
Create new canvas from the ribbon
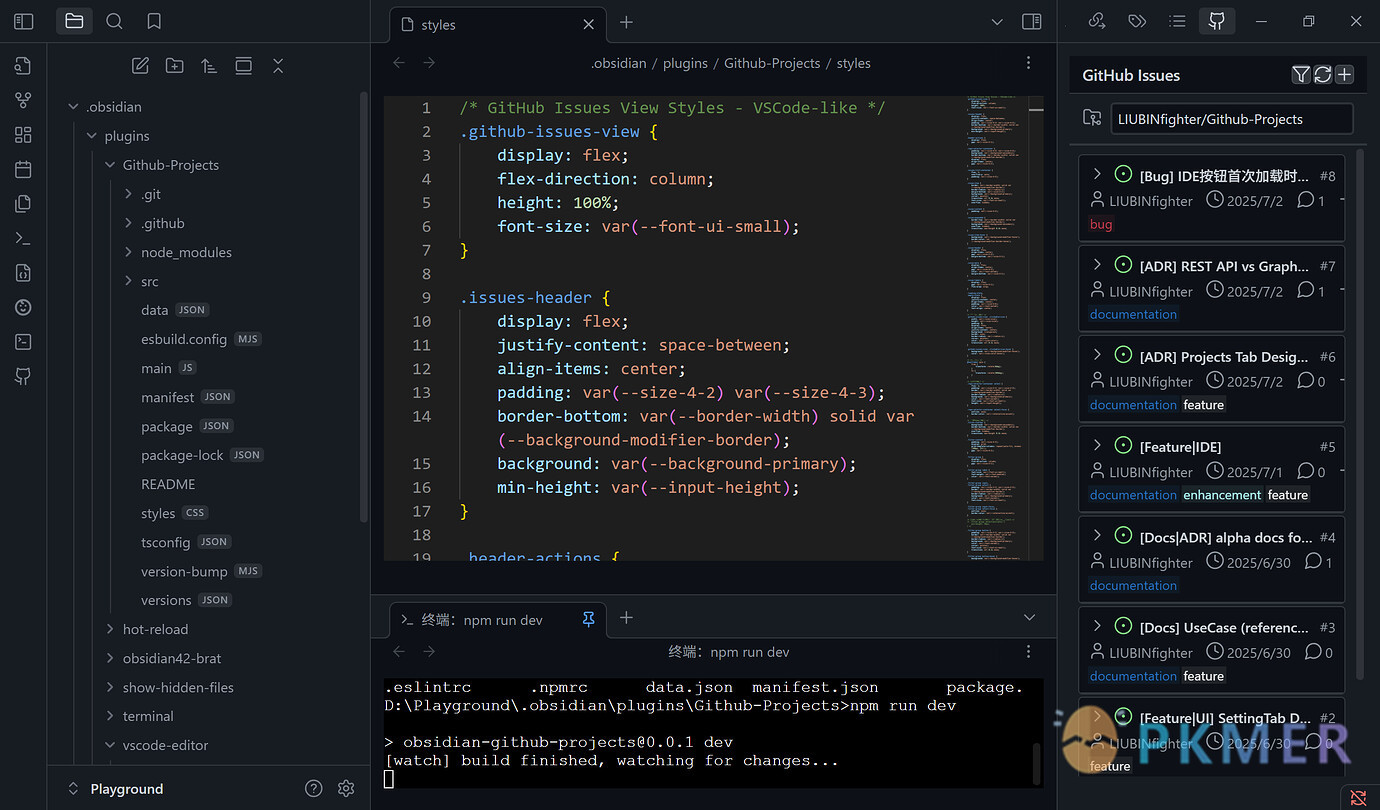23,135
